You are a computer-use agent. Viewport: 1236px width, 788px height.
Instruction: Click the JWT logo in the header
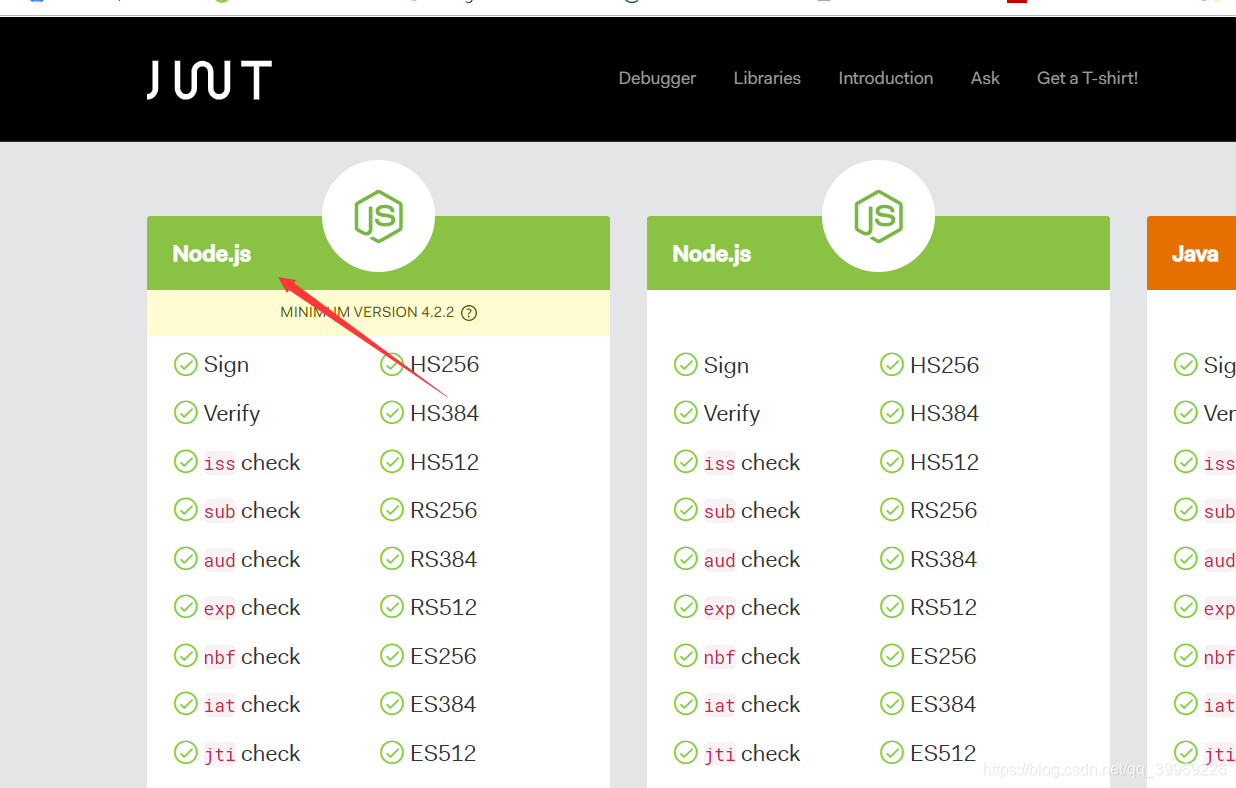(x=209, y=80)
